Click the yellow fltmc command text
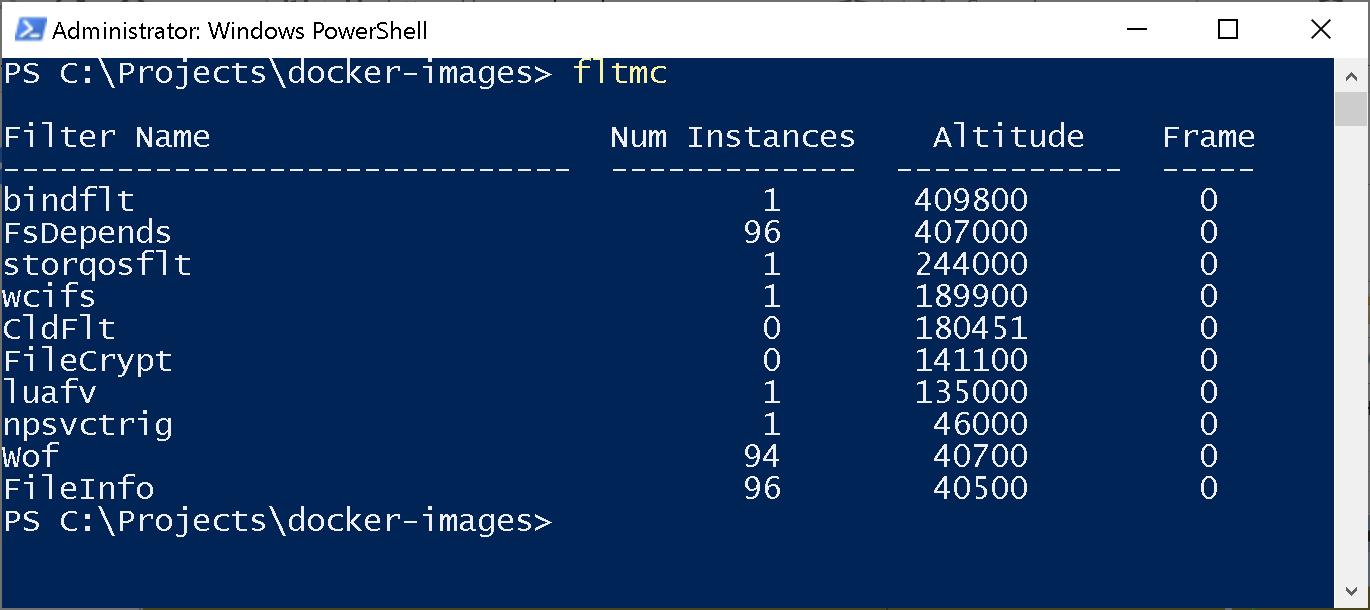 (x=620, y=74)
